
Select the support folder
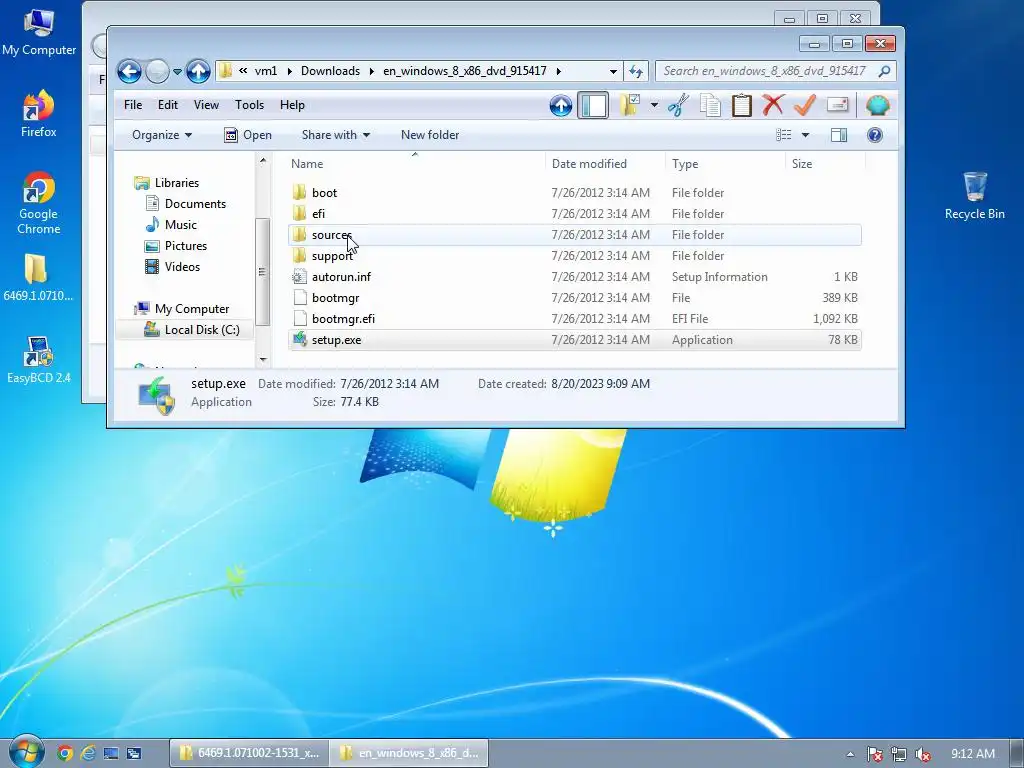pos(575,256)
